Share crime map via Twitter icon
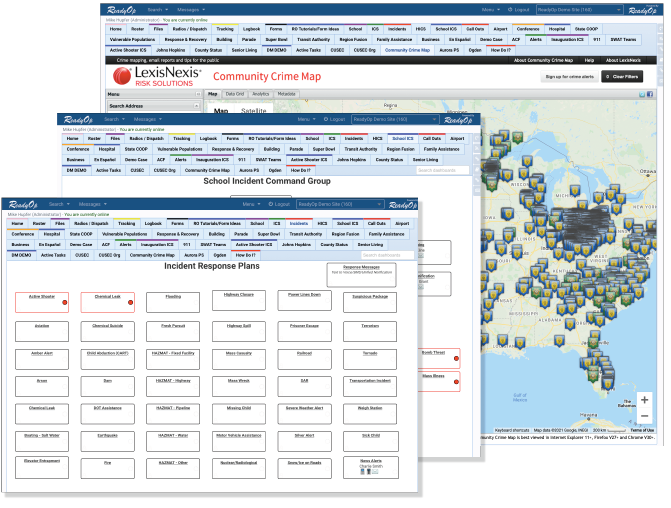Viewport: 671px width, 508px height. 642,94
